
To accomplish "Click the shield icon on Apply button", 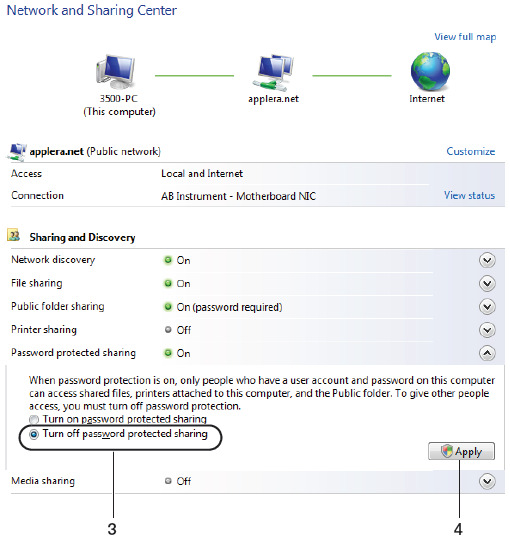I will click(447, 451).
